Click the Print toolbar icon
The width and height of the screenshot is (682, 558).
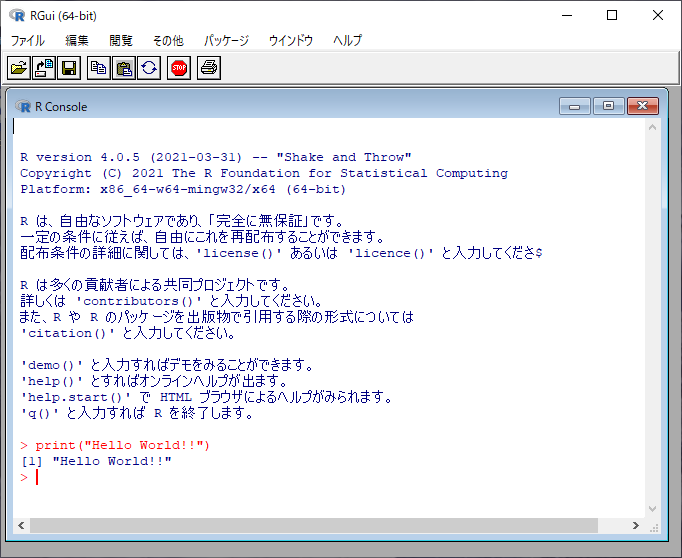point(209,68)
